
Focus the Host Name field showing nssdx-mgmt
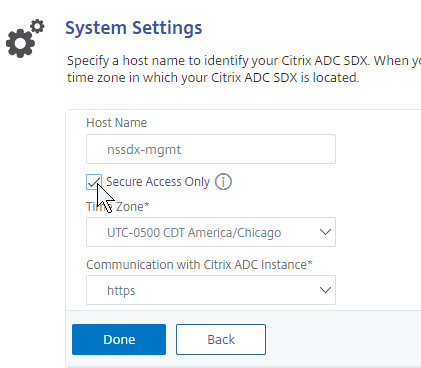[x=211, y=149]
